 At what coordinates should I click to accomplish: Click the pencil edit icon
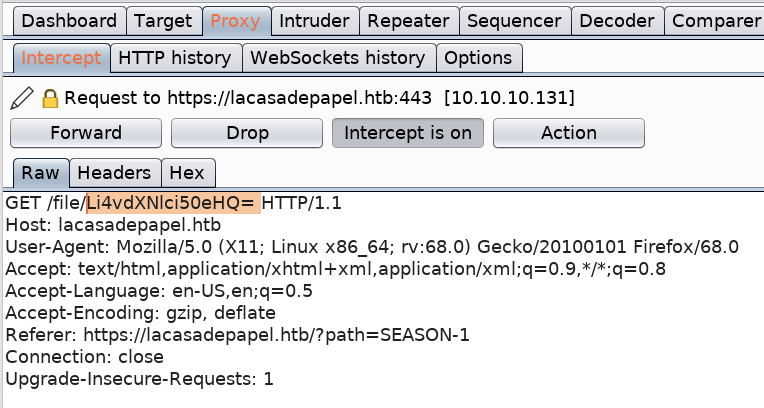(22, 98)
